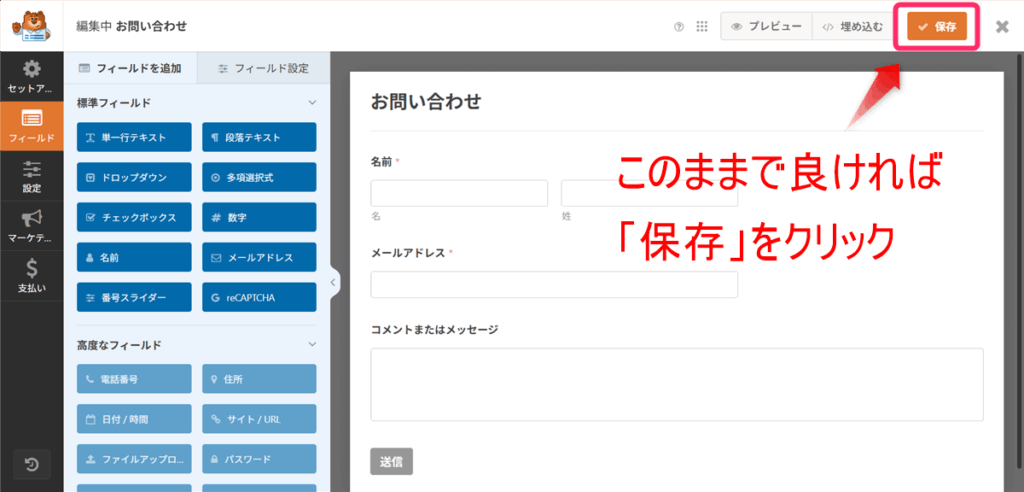Add the Phone number field
This screenshot has height=492, width=1024.
click(135, 379)
